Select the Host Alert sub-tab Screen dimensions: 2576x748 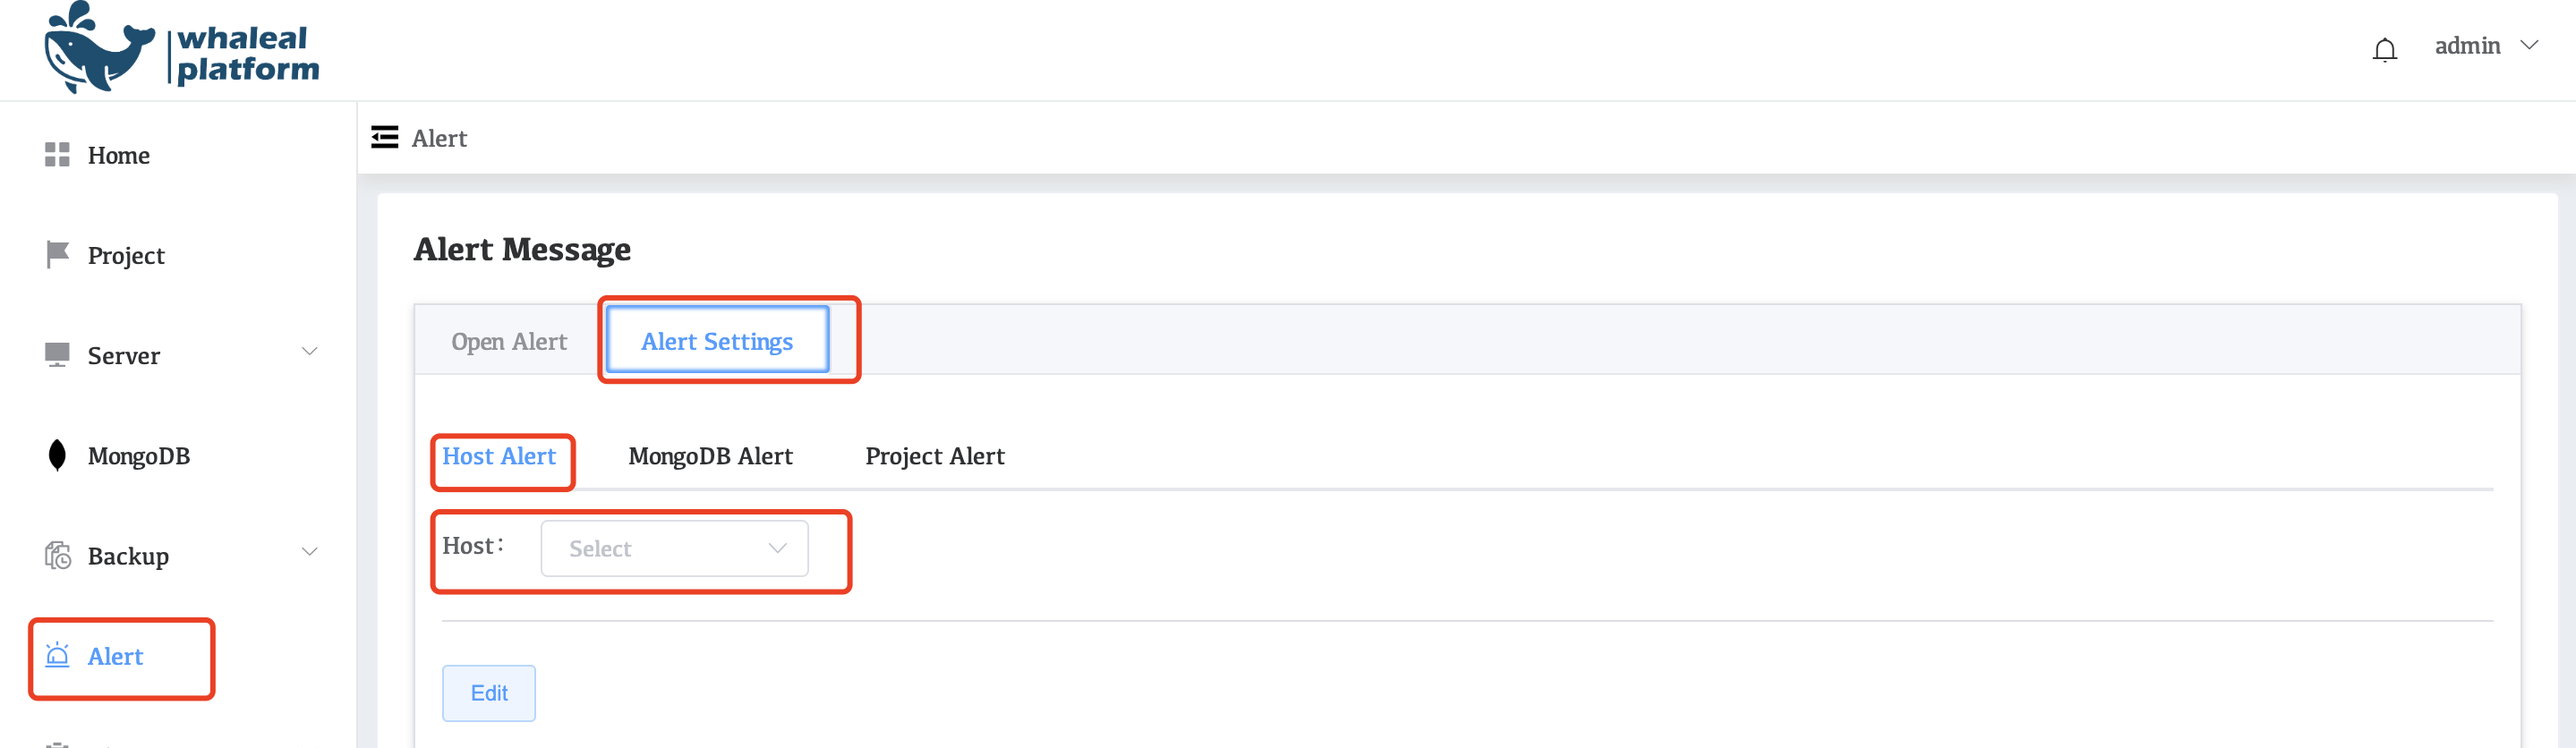499,457
